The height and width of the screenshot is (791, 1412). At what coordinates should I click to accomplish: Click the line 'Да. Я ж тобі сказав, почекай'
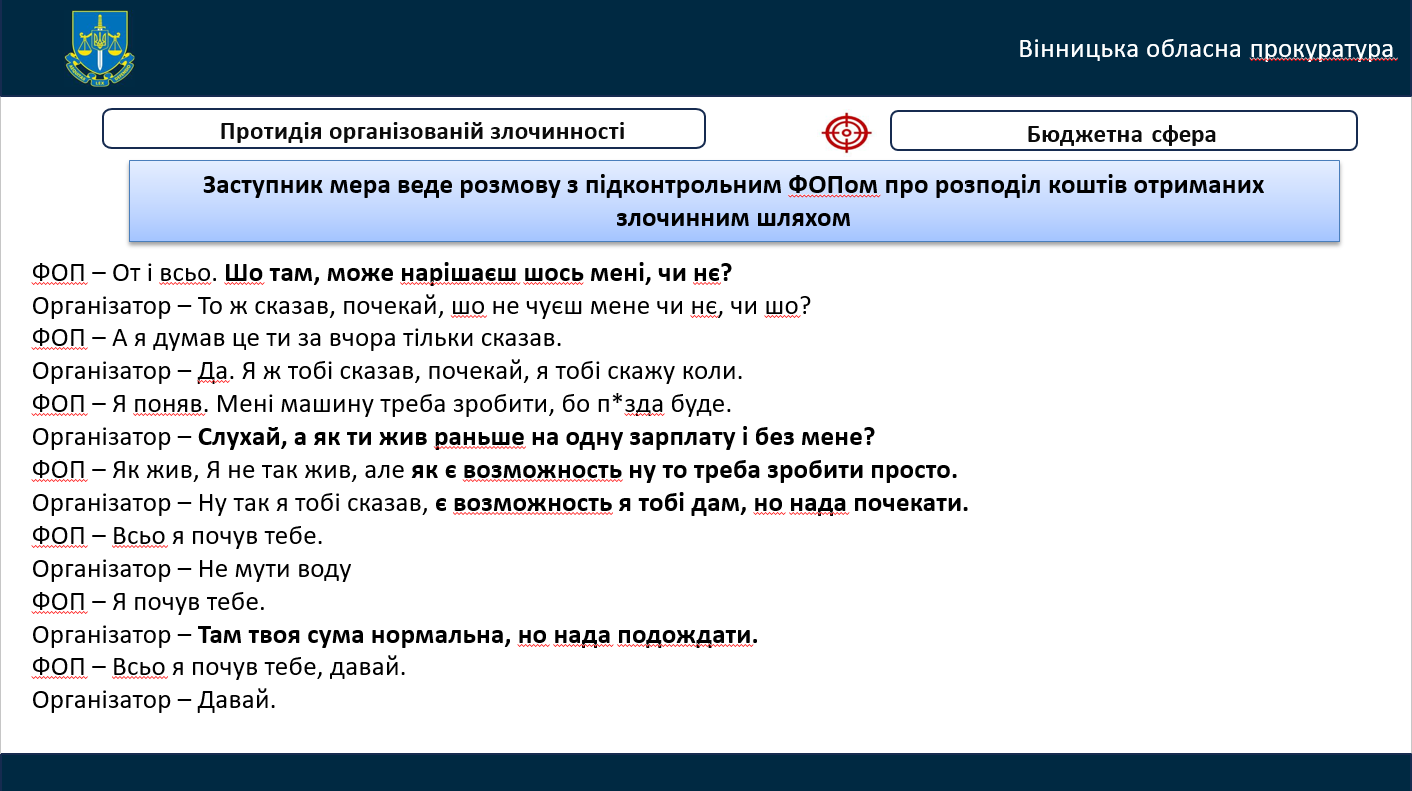387,372
